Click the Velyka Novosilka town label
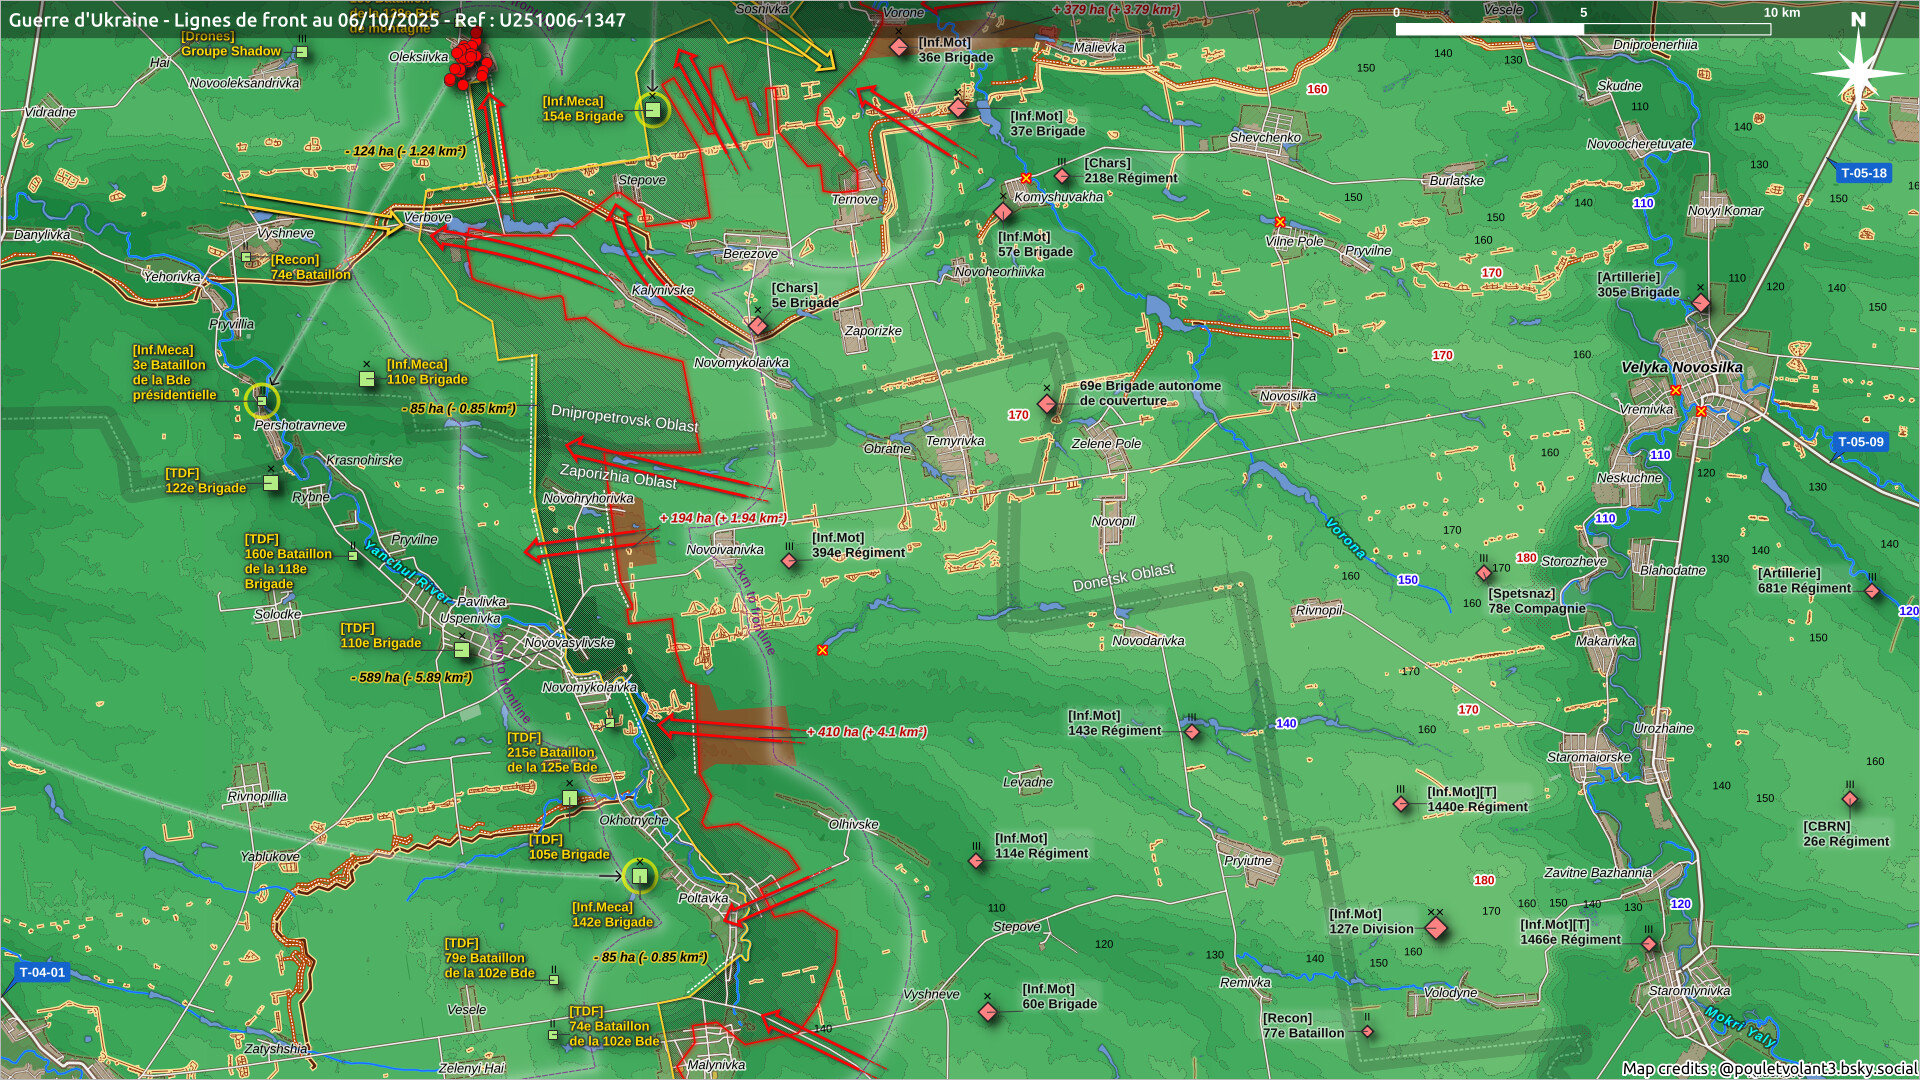 (1681, 367)
